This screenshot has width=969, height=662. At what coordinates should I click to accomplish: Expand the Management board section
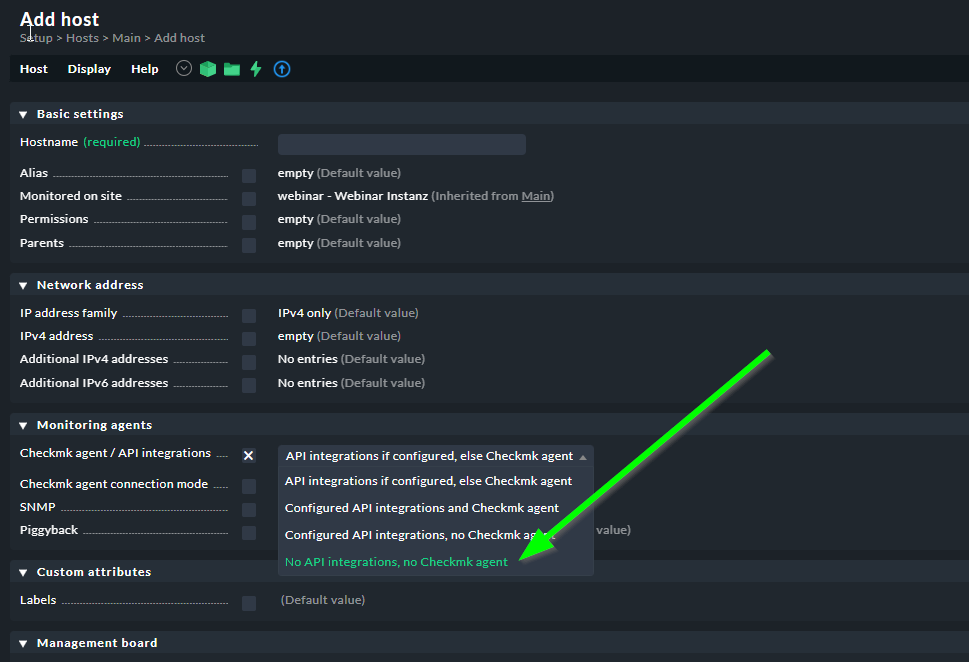[23, 643]
